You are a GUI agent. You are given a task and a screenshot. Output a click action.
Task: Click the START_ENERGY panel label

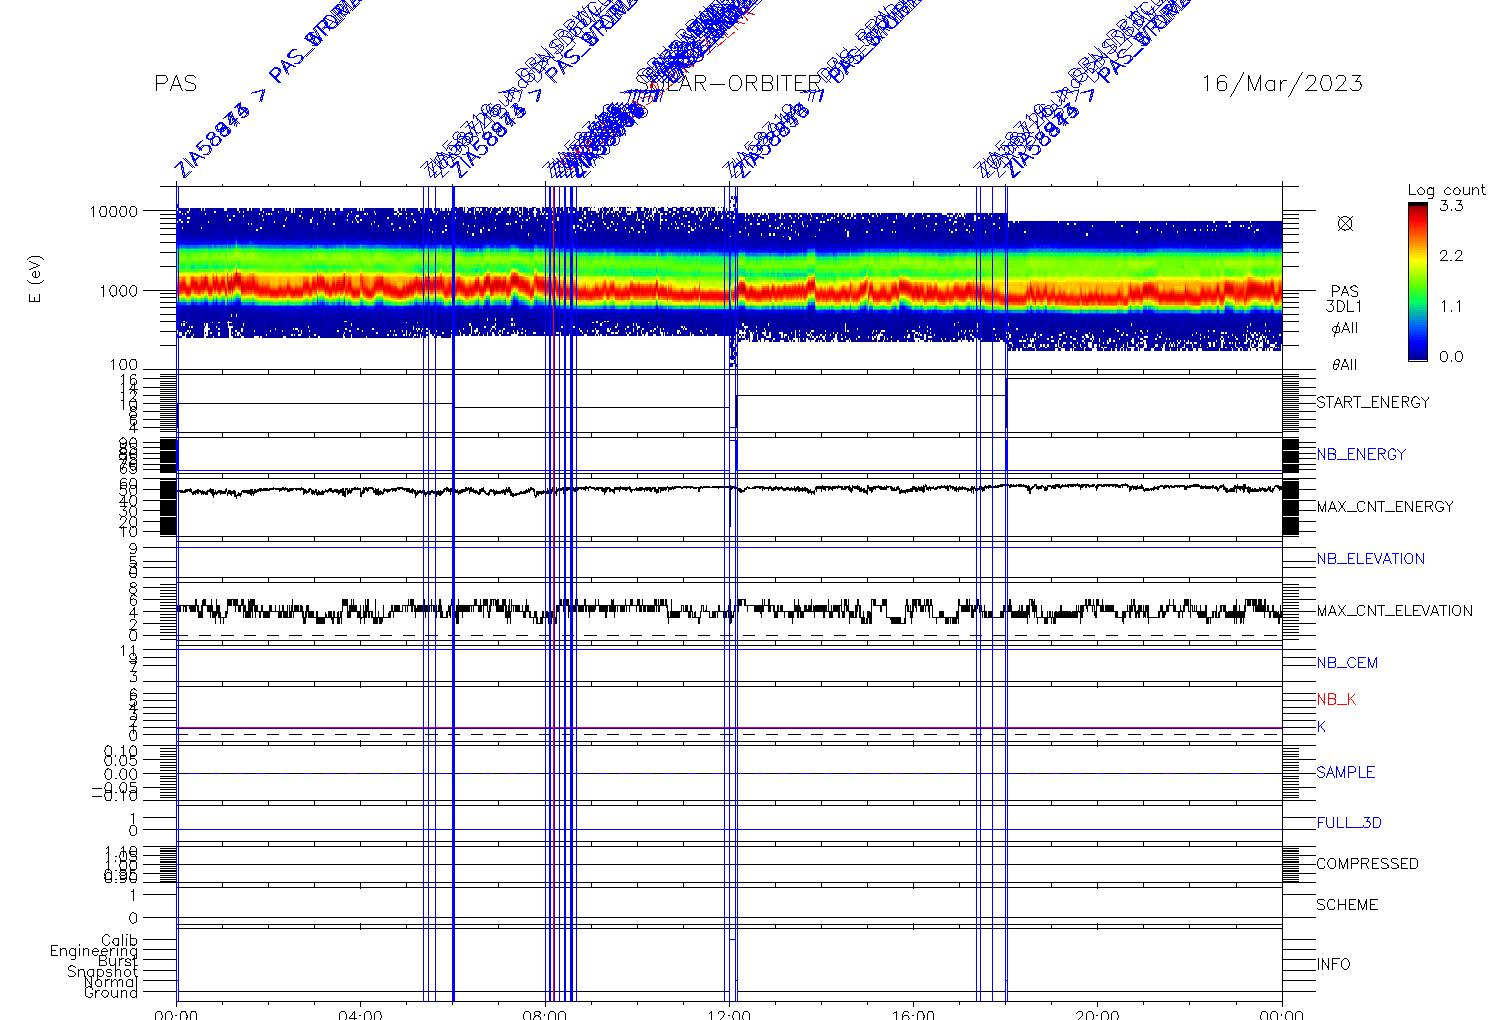point(1373,402)
